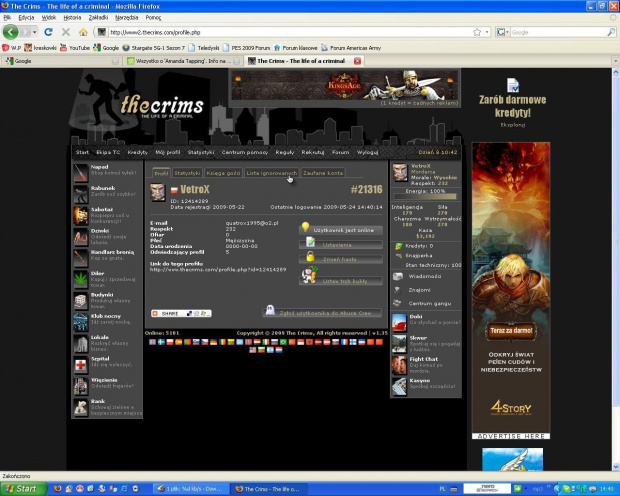620x496 pixels.
Task: Open the Bank icon
Action: coord(81,407)
